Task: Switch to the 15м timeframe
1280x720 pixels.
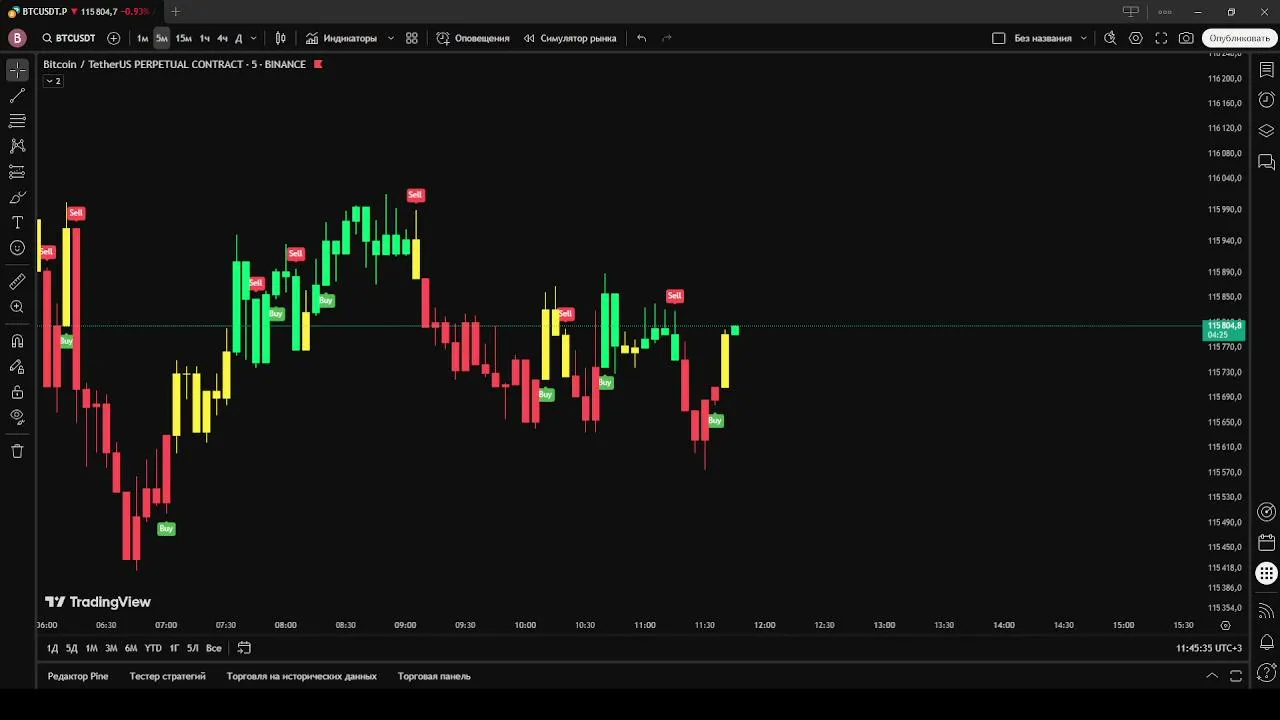Action: (x=183, y=38)
